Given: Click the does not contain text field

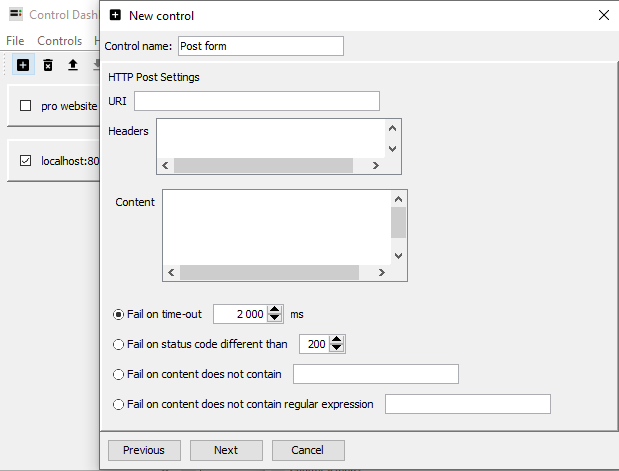Looking at the screenshot, I should click(x=376, y=374).
